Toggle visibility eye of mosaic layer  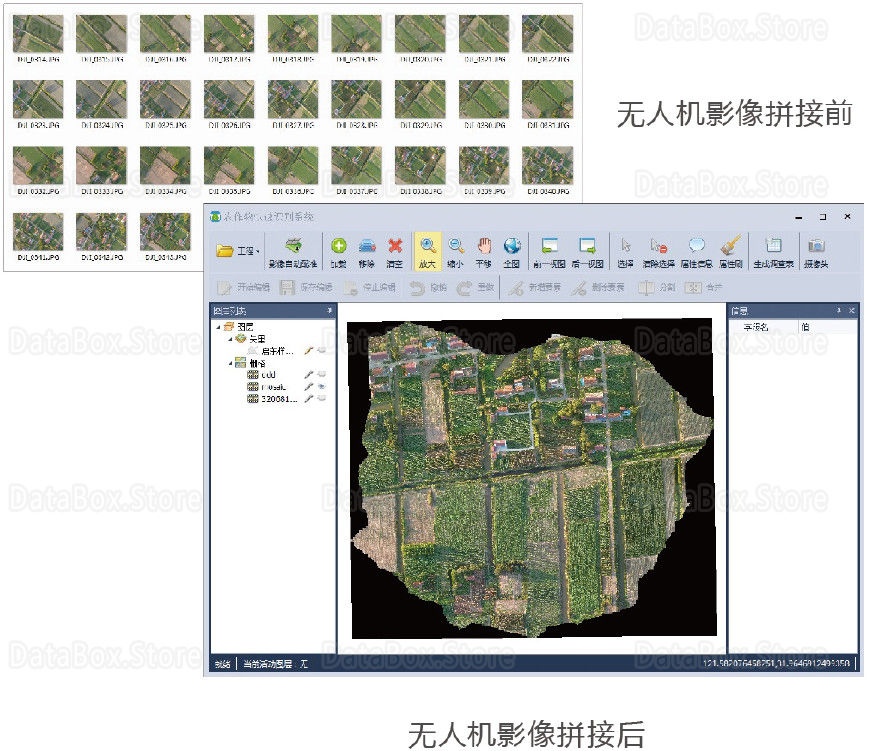pos(321,387)
